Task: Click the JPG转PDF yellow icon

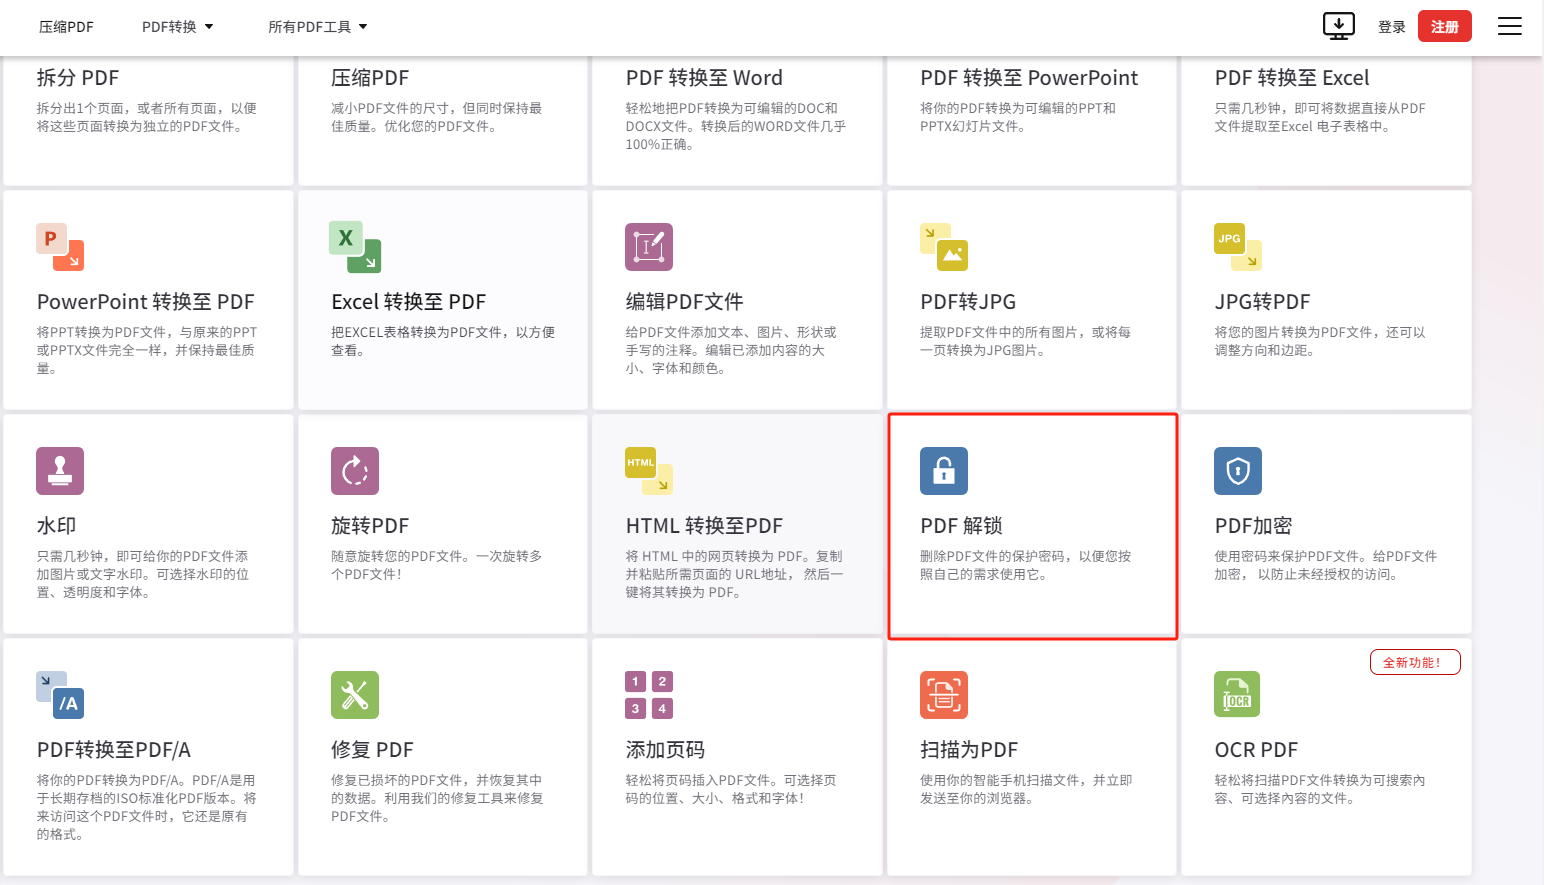Action: 1238,247
